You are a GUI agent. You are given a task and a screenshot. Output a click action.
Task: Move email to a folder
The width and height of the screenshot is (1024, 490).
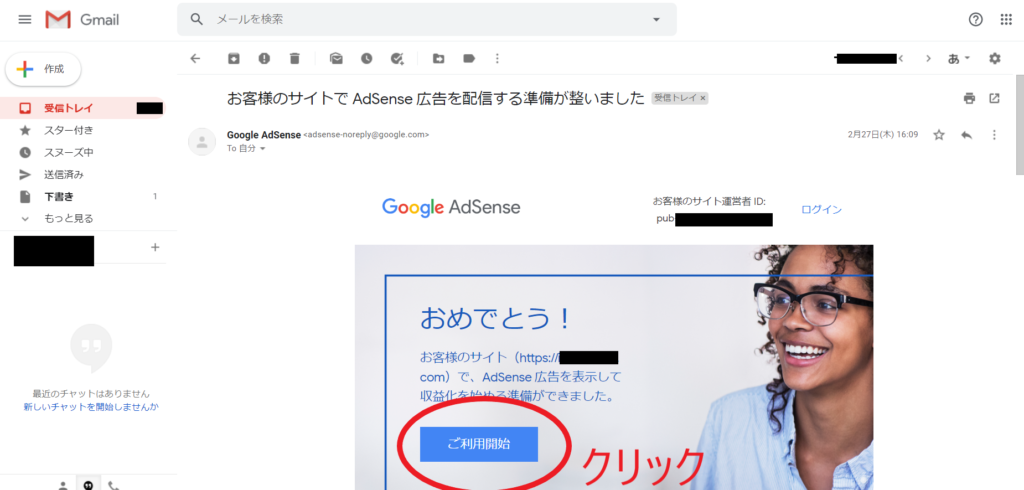(439, 59)
